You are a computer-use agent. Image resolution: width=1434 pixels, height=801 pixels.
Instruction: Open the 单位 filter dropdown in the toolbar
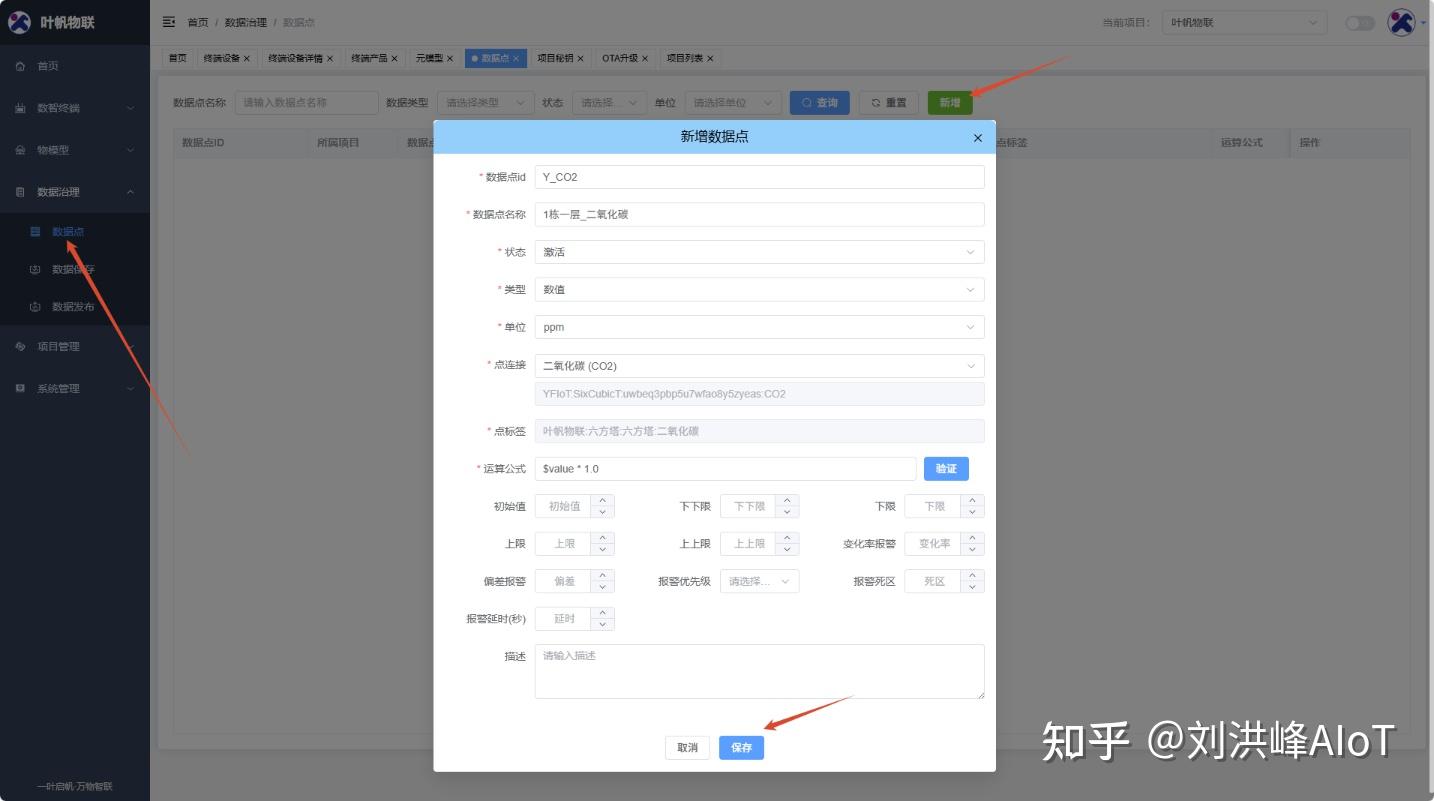[733, 103]
